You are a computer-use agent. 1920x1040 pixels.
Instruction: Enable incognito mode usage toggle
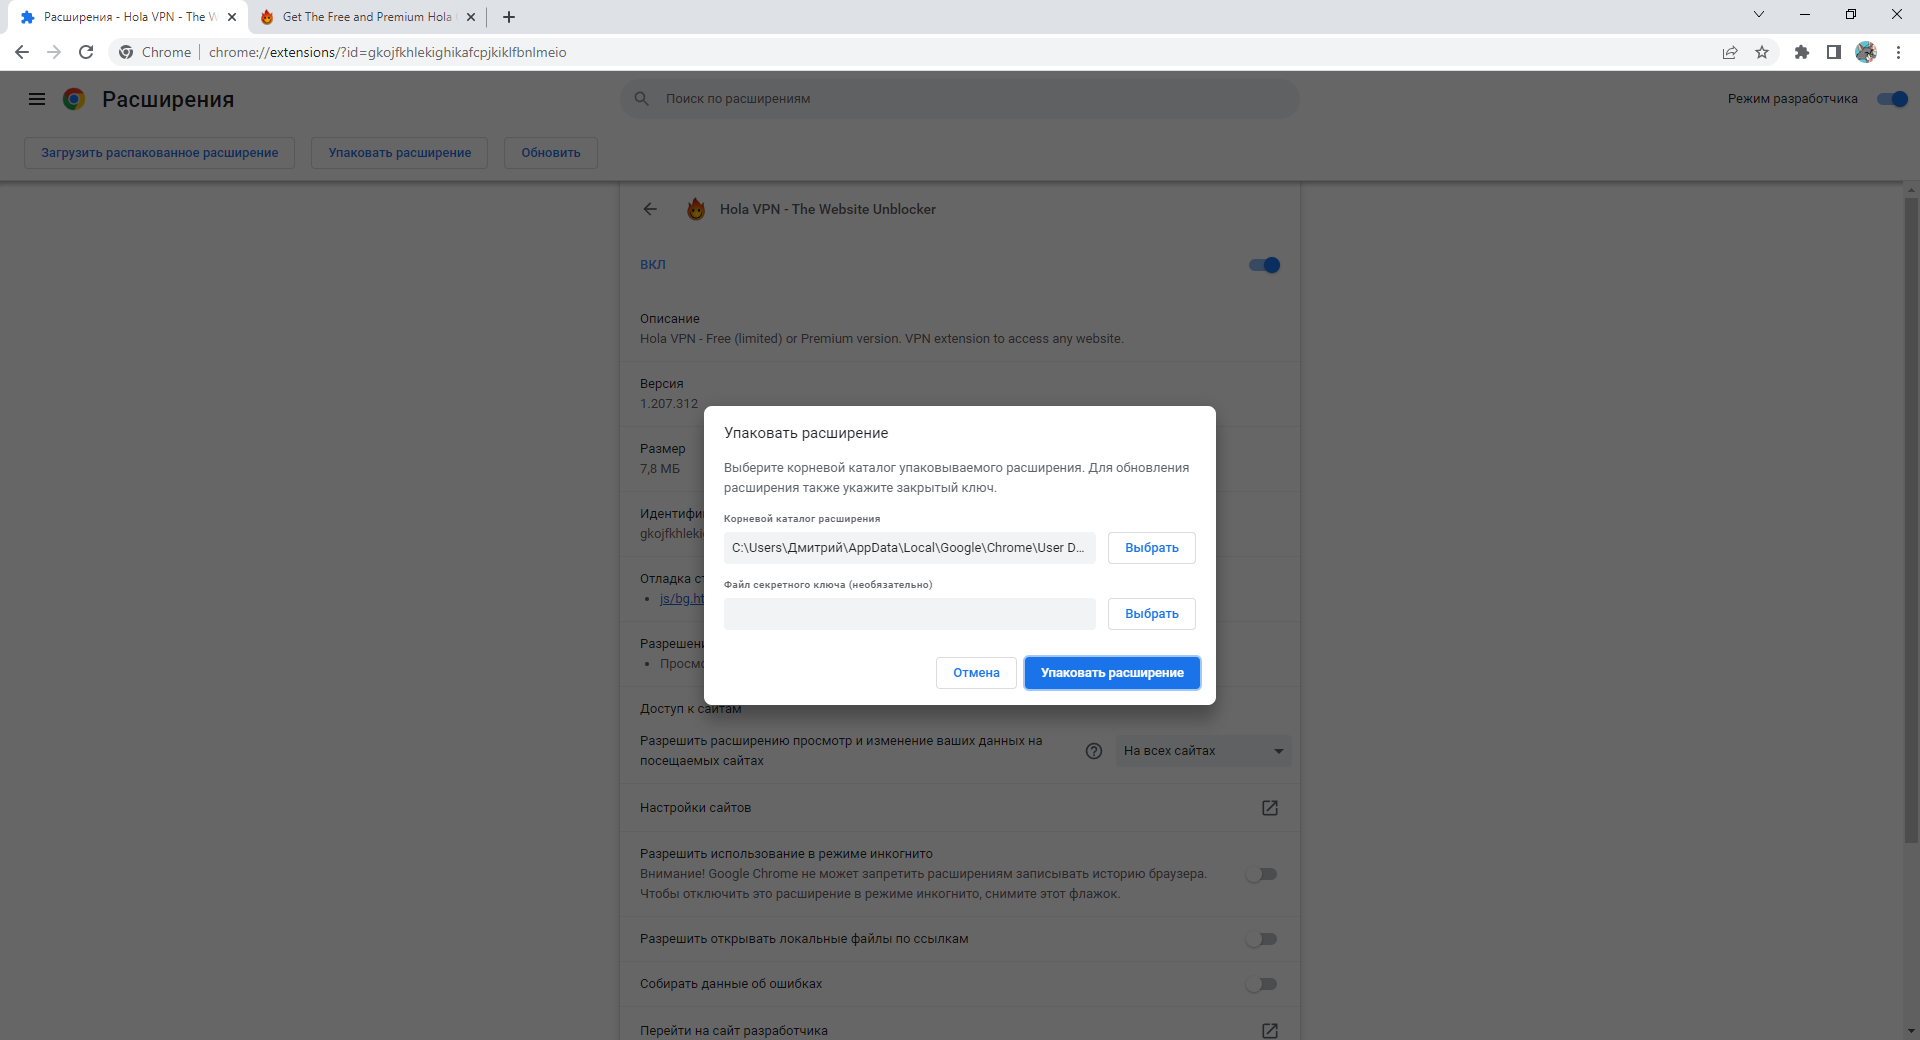[x=1262, y=874]
